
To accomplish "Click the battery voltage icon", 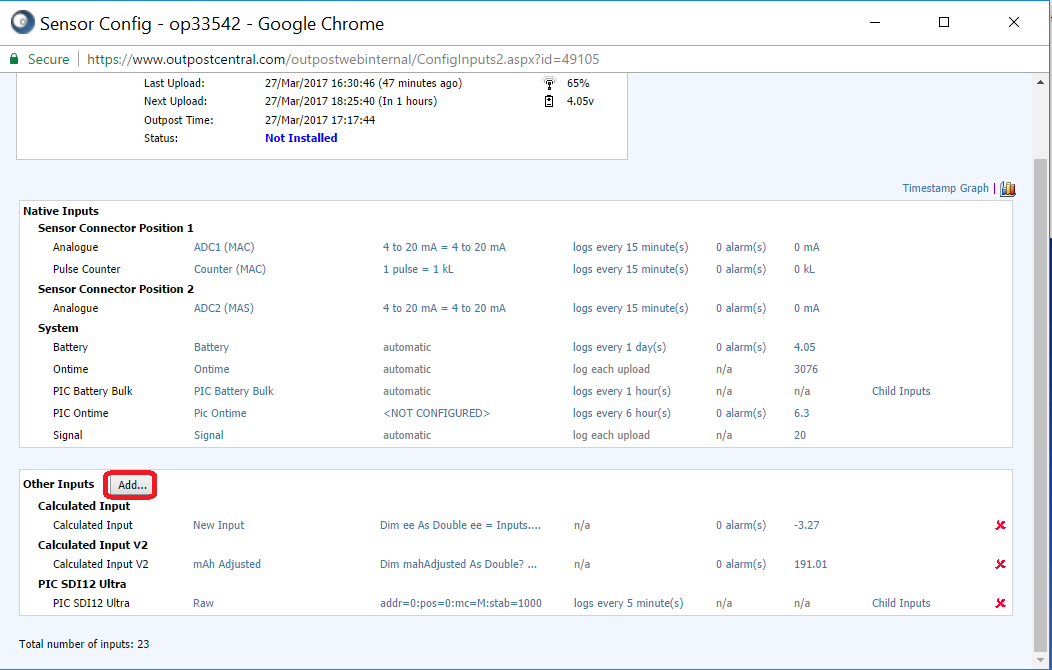I will [549, 101].
